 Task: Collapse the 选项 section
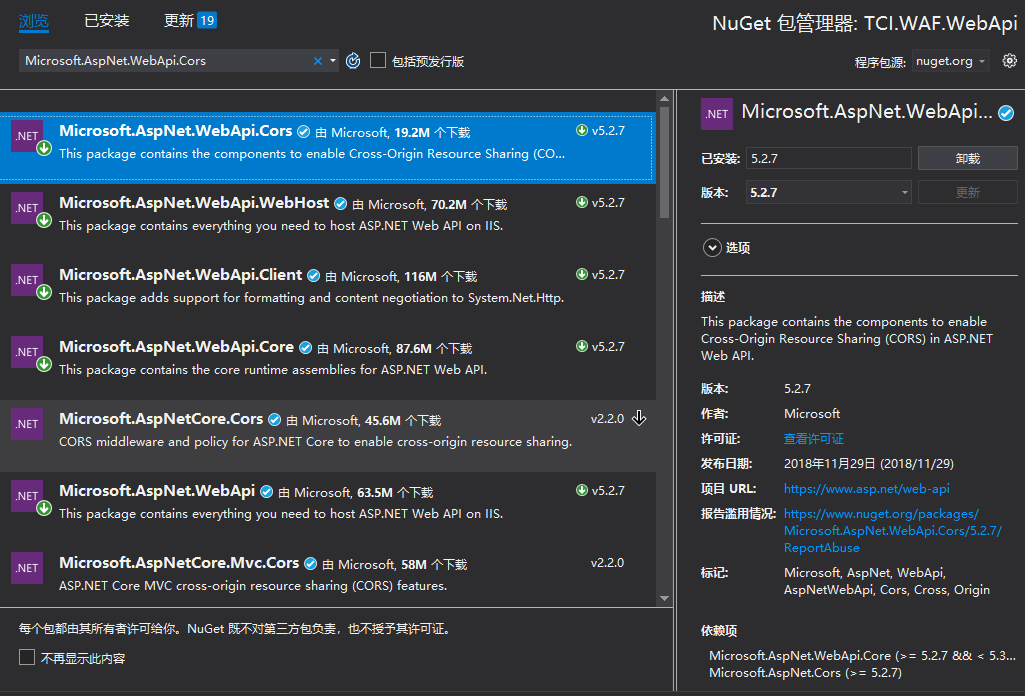[711, 246]
